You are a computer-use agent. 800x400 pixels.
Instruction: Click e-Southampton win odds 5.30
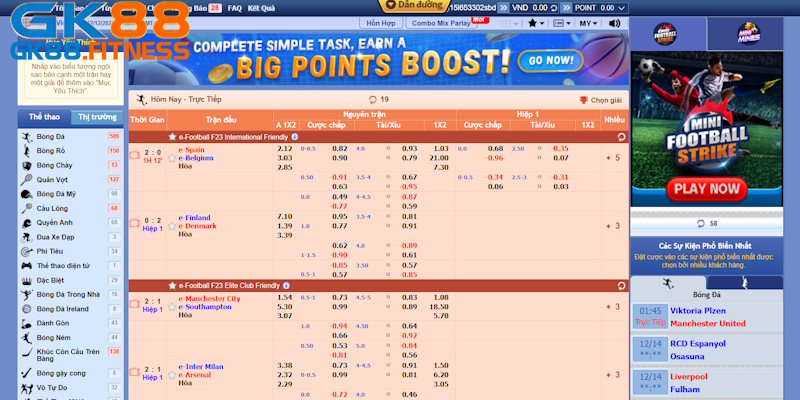tap(284, 307)
